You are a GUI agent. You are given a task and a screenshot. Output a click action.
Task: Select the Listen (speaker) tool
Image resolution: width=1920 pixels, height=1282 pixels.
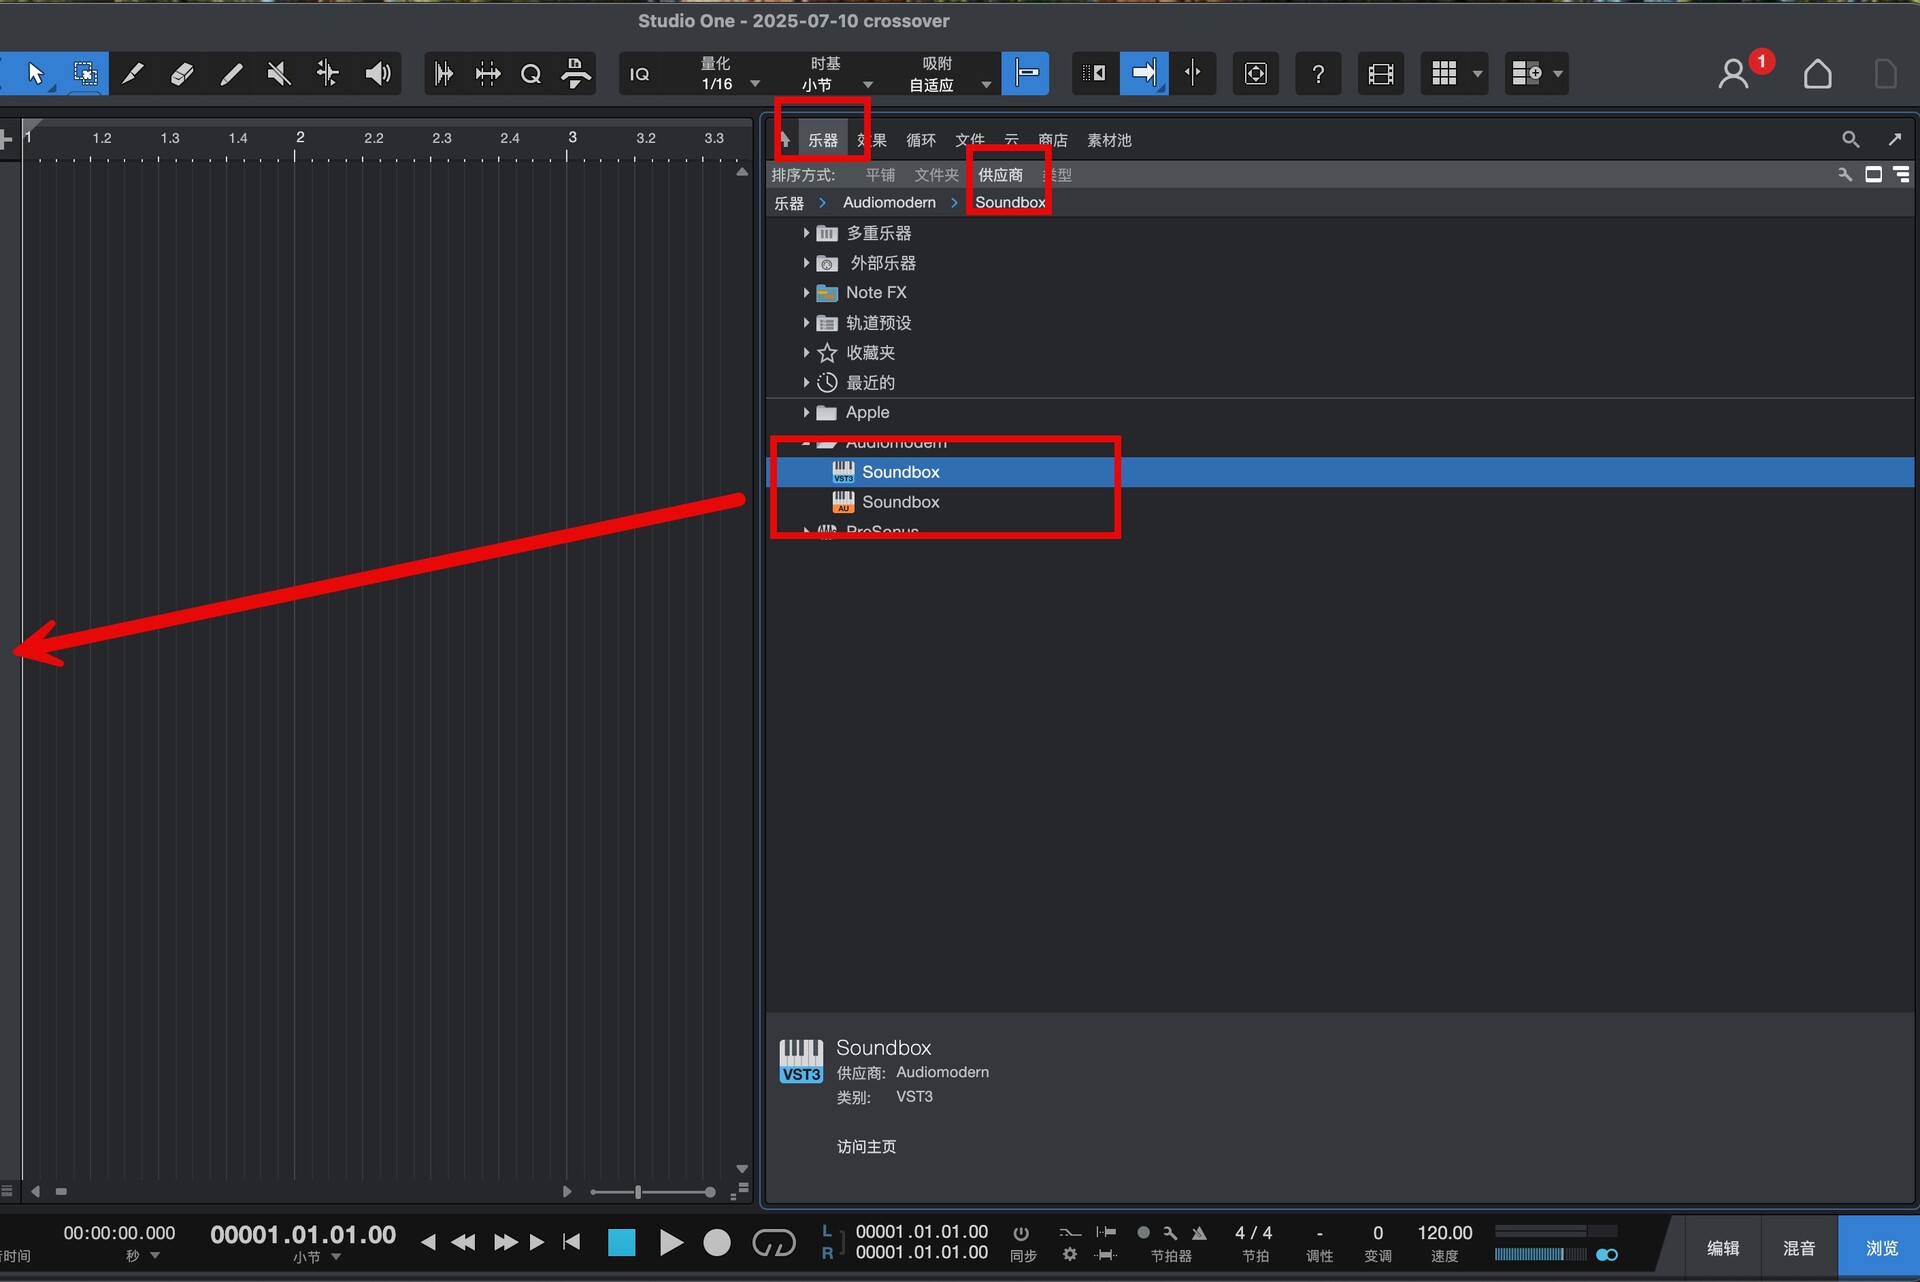click(x=378, y=73)
